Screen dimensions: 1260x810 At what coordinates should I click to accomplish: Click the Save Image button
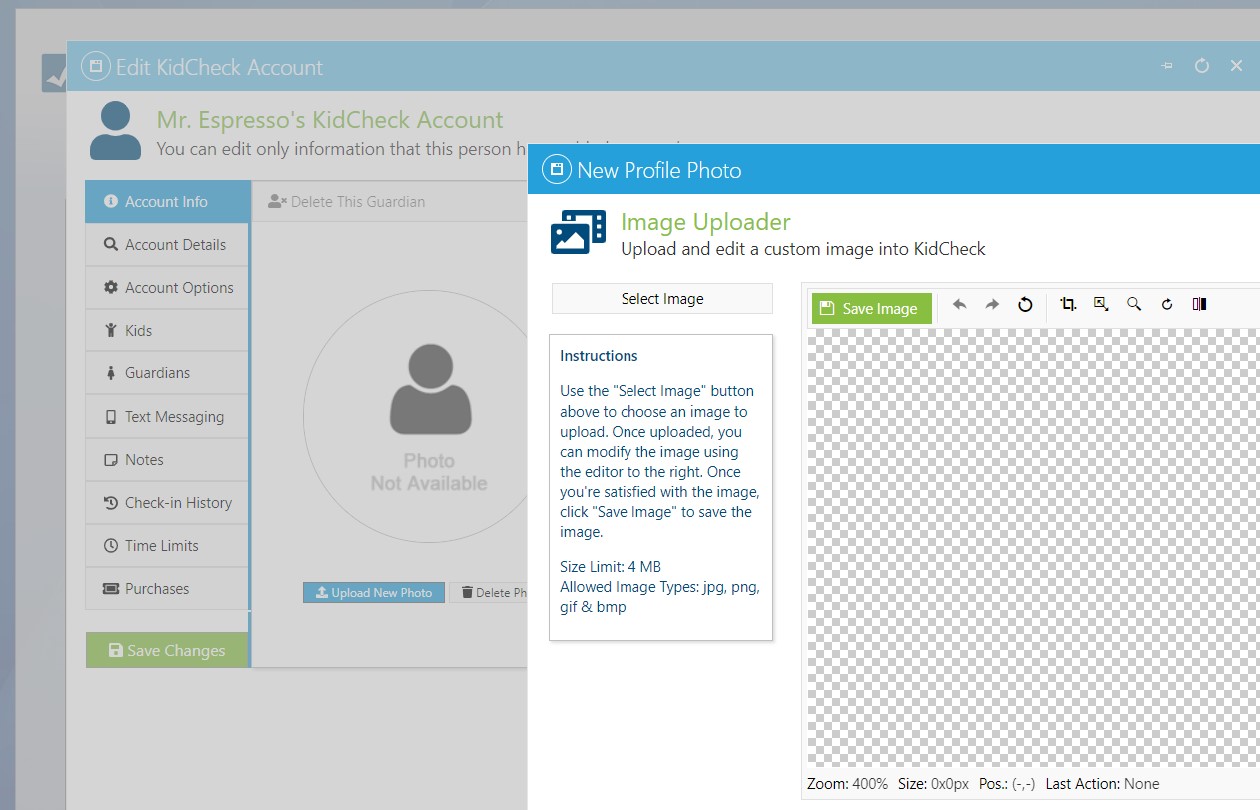(872, 309)
